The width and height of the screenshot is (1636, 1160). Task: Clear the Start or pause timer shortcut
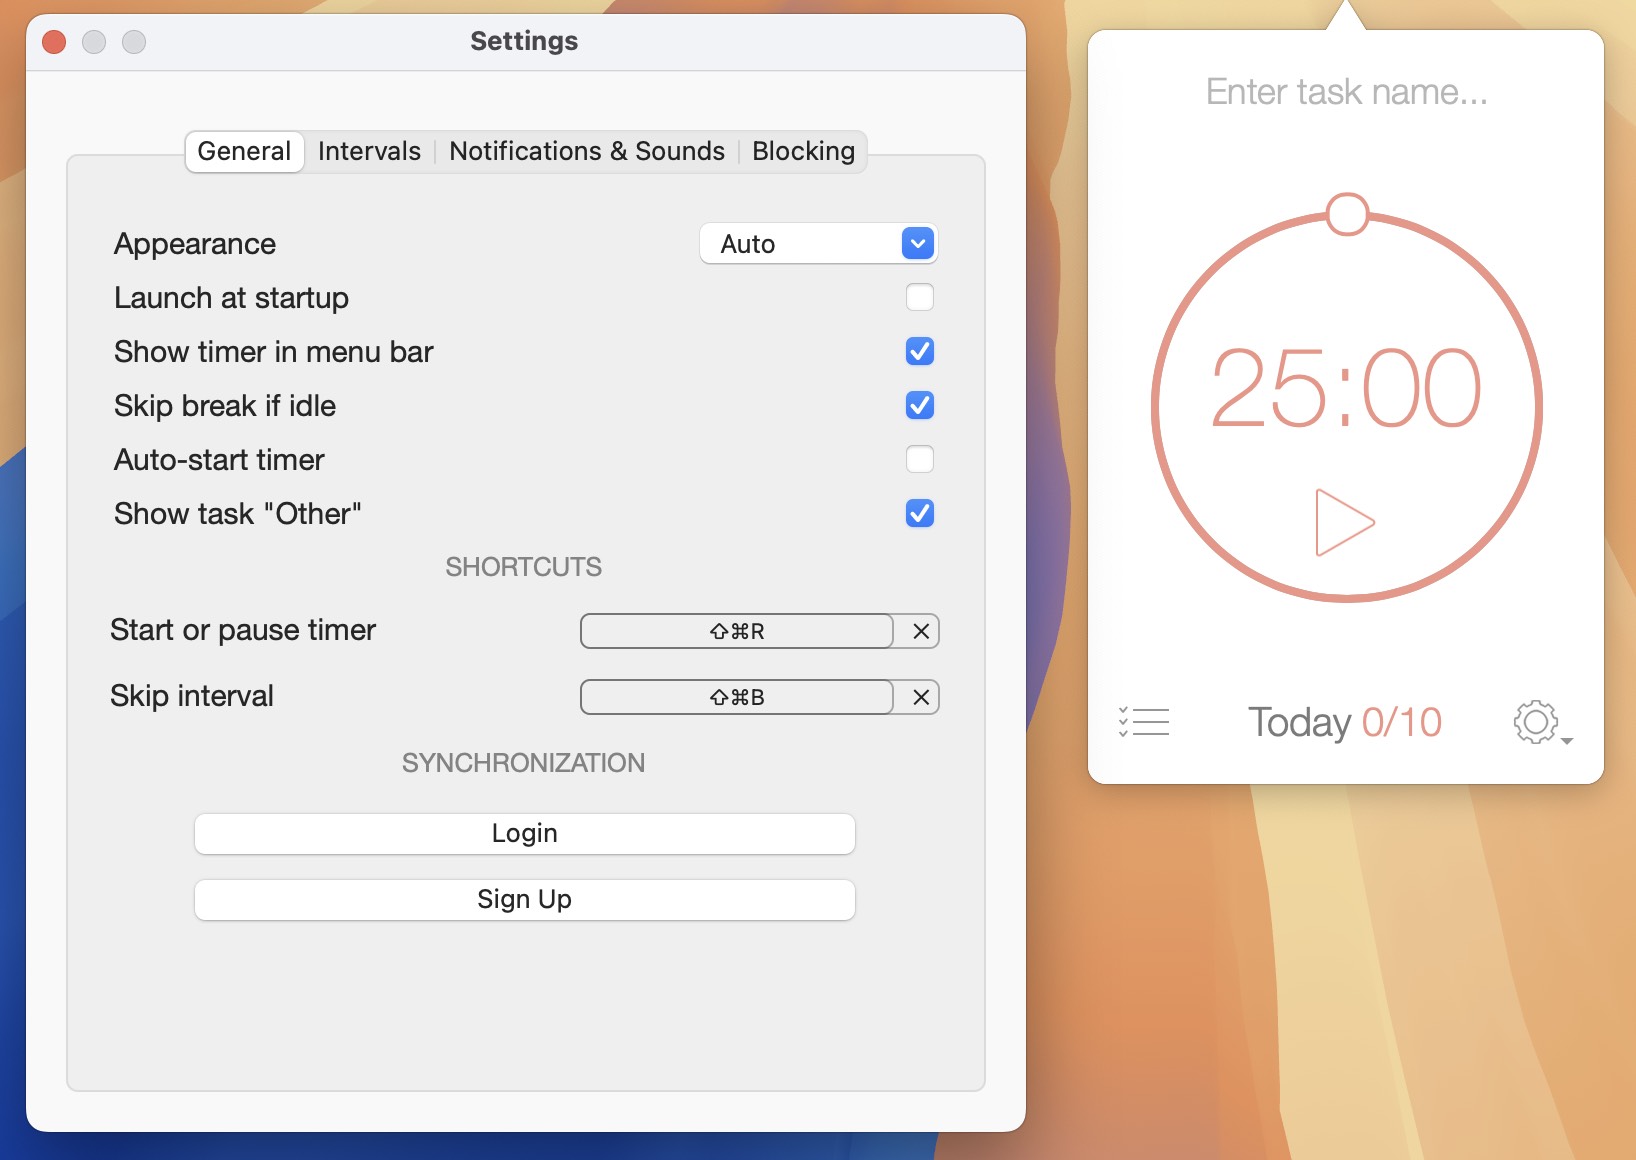(920, 631)
